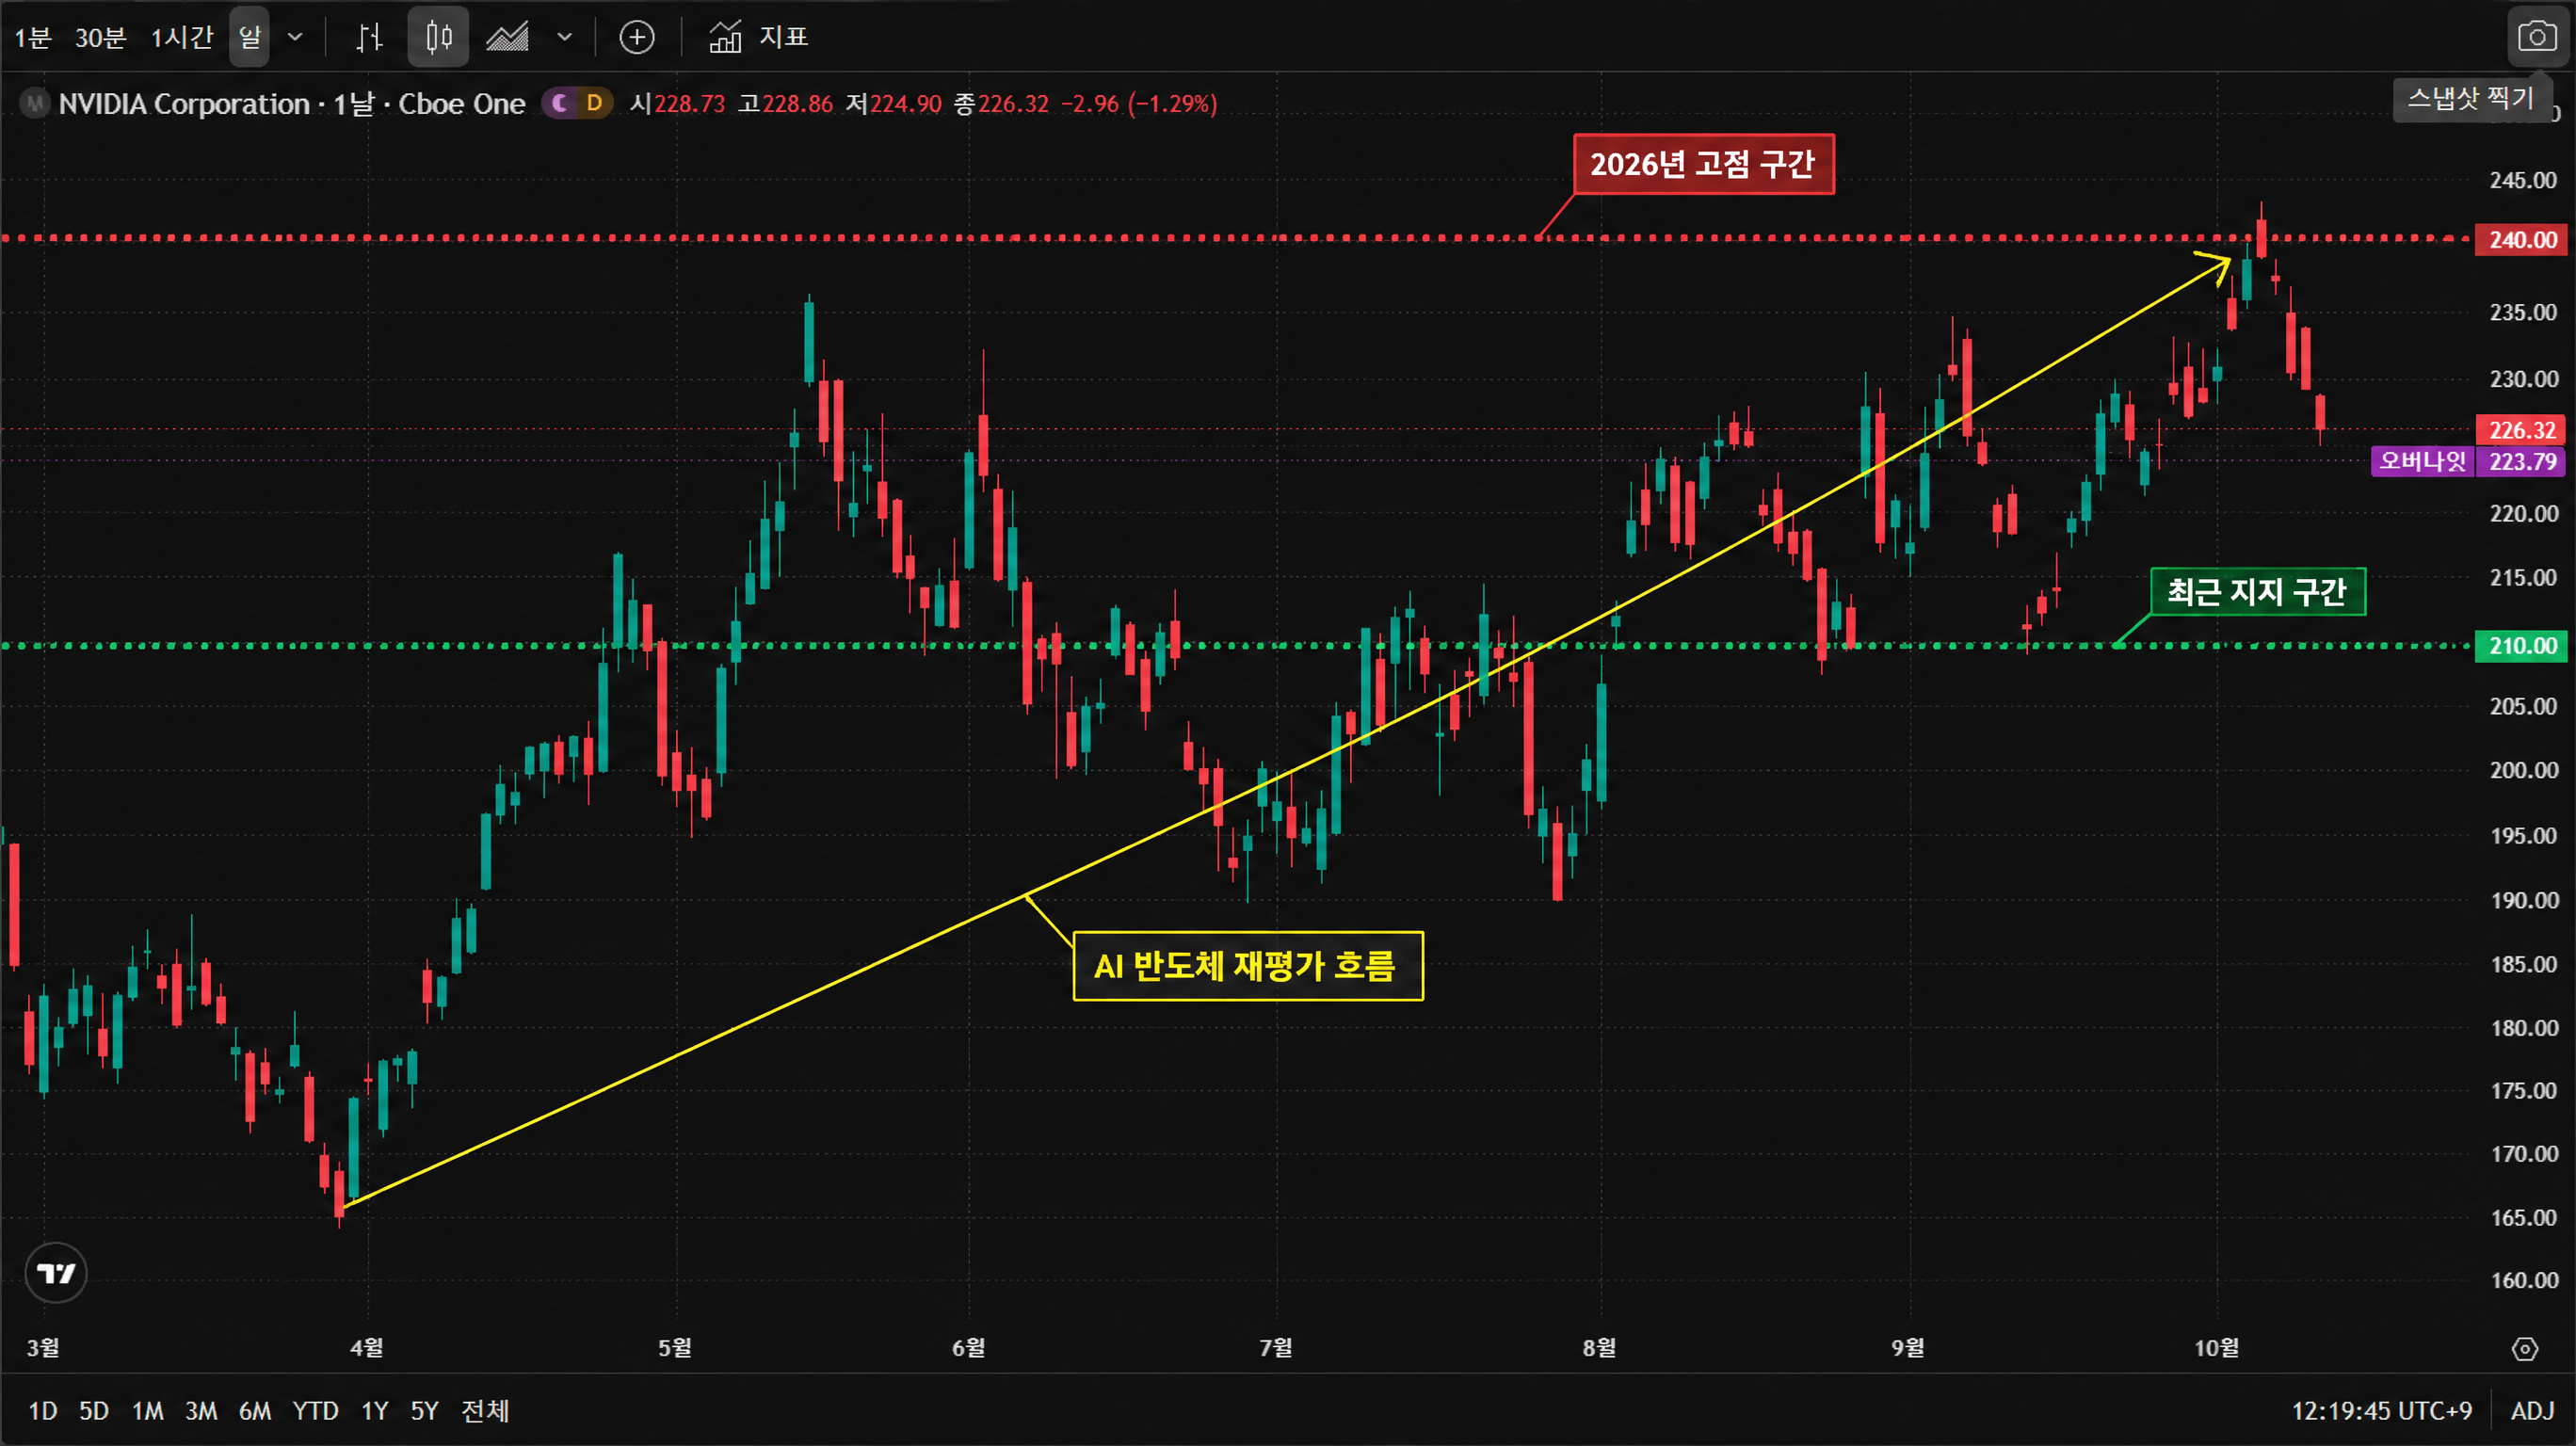Select the 2026년 고점 구간 annotation

click(x=1704, y=164)
